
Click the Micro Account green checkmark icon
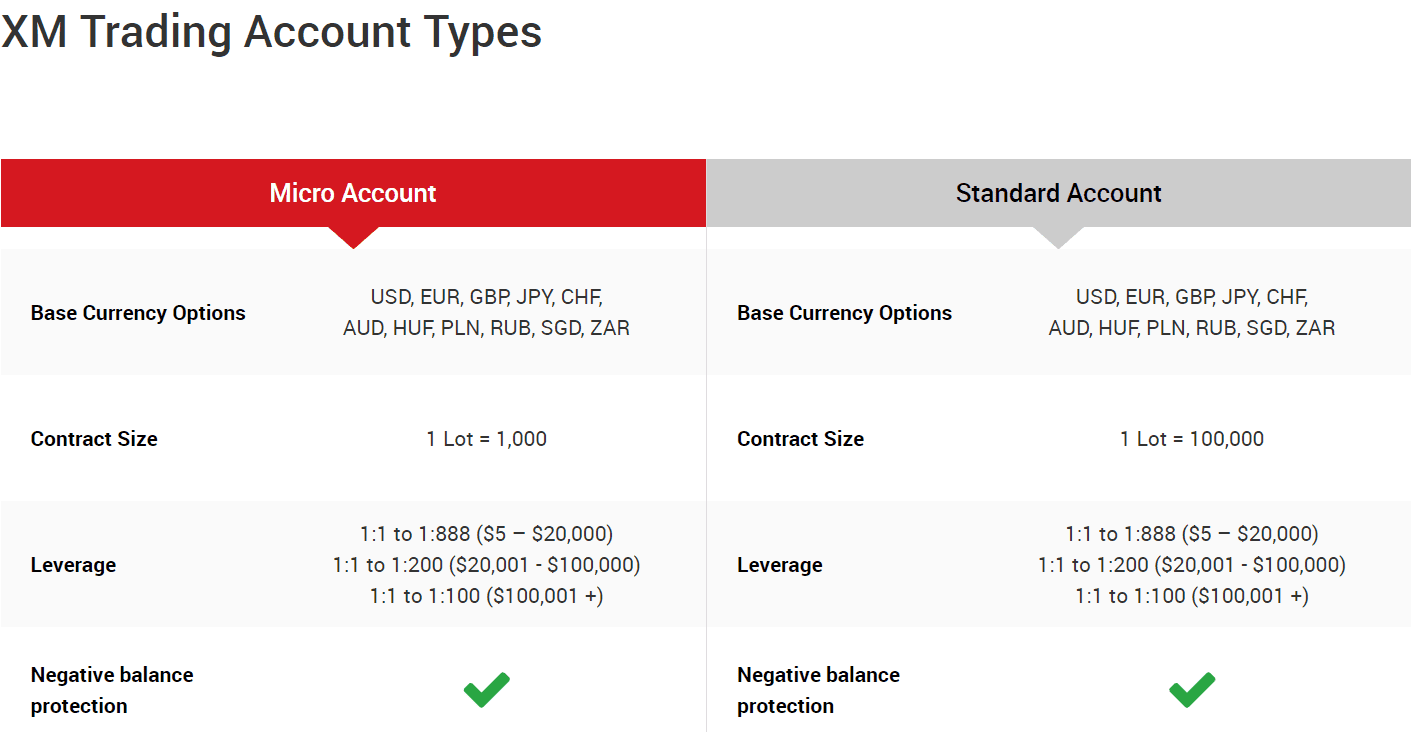tap(487, 690)
